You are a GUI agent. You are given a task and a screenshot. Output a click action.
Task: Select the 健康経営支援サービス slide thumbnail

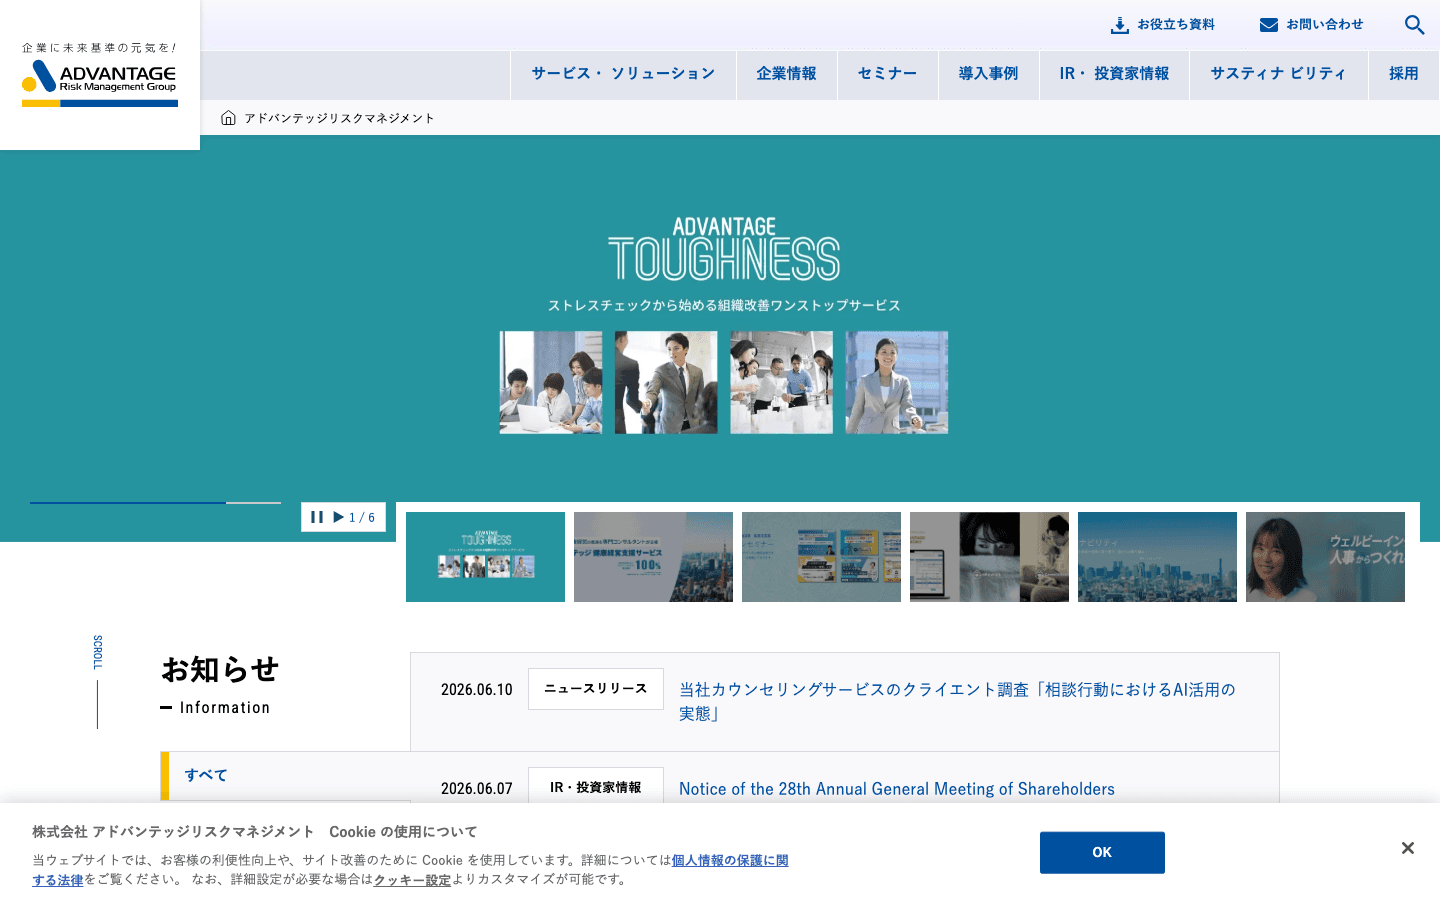pyautogui.click(x=653, y=557)
